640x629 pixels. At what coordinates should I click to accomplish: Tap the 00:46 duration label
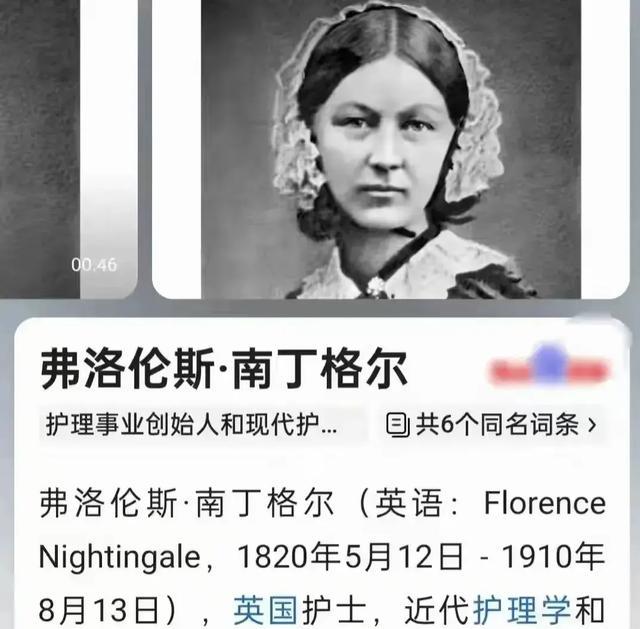[94, 265]
